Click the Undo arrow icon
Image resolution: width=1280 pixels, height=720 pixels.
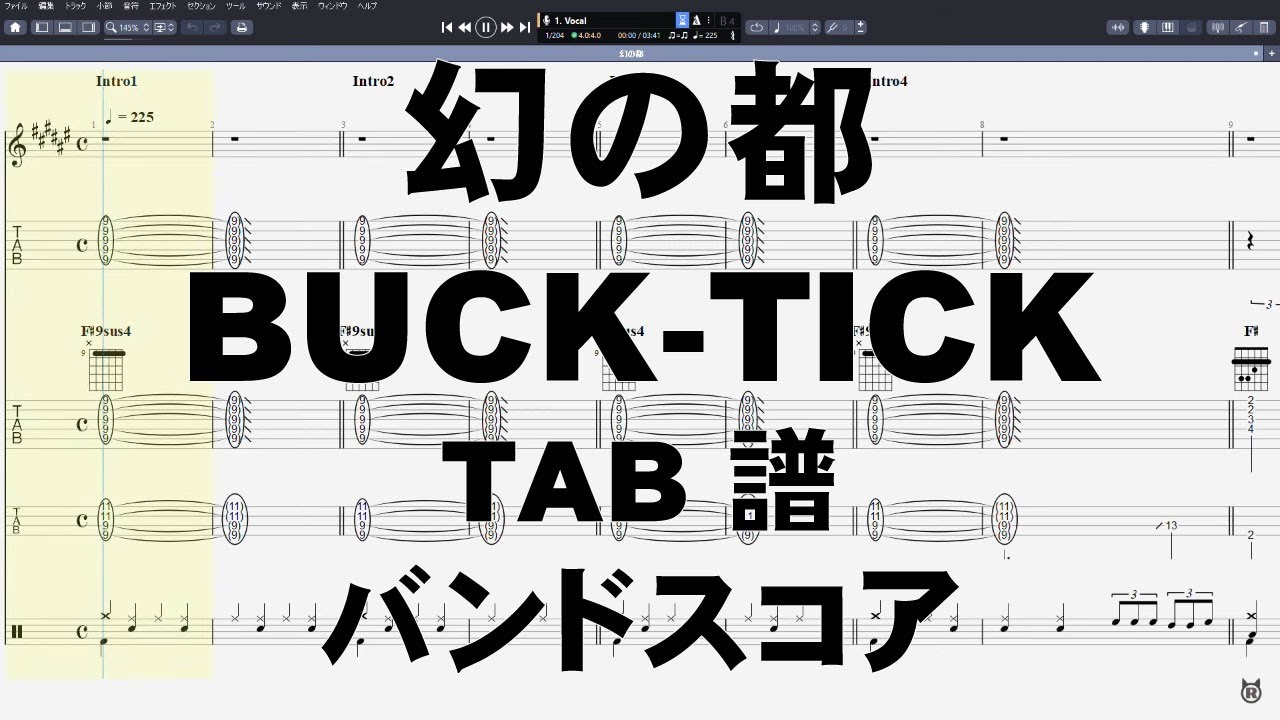191,27
